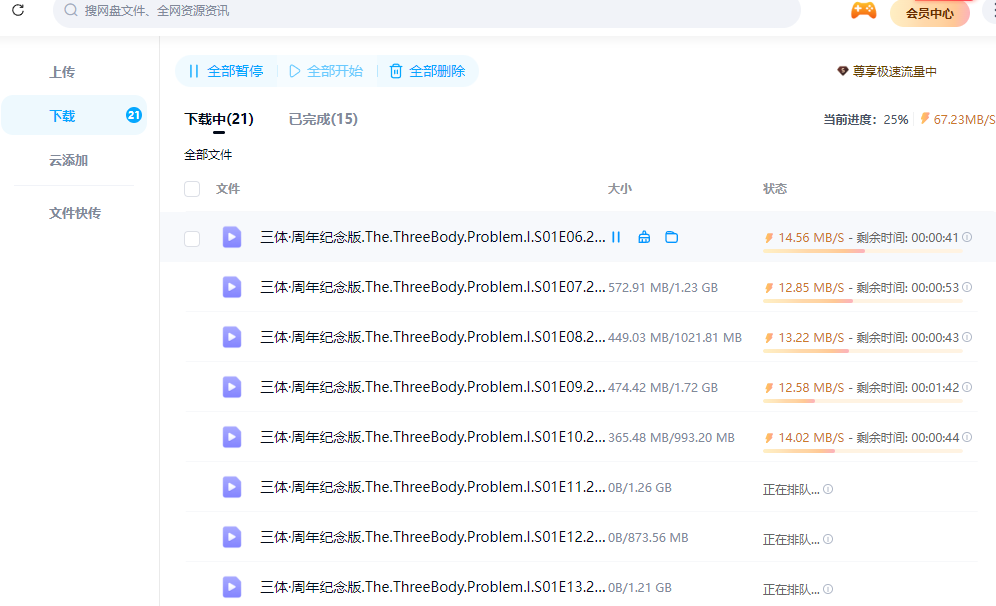The width and height of the screenshot is (996, 606).
Task: Click 全部开始 to start all
Action: click(x=326, y=71)
